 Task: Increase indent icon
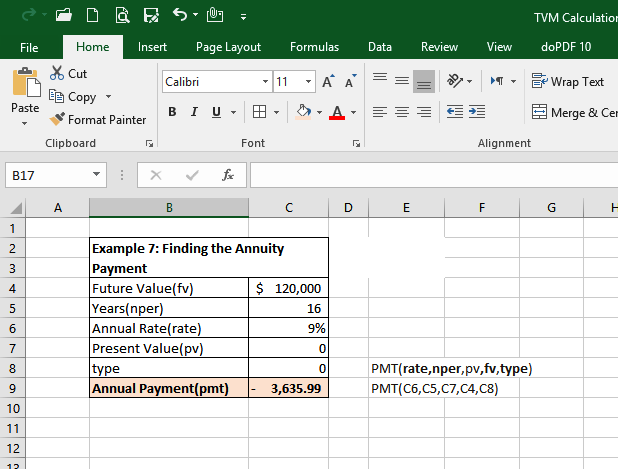click(477, 112)
